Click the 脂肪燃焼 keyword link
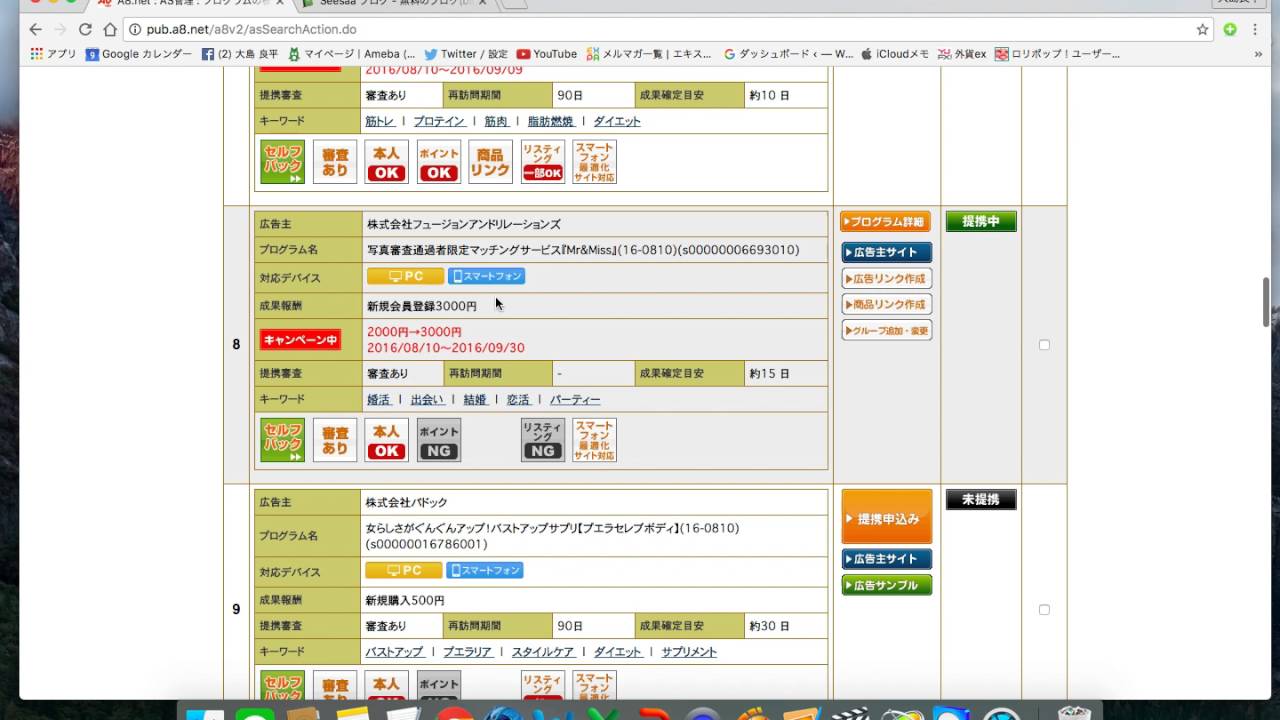Image resolution: width=1280 pixels, height=720 pixels. coord(551,121)
